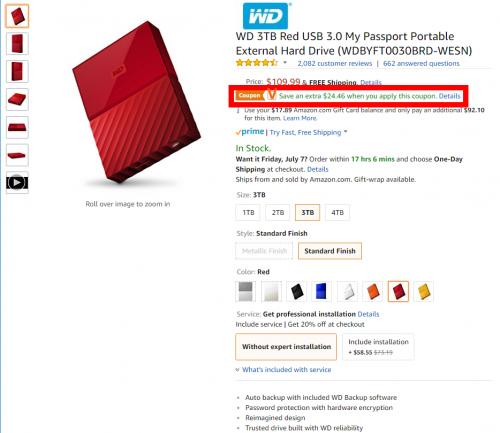The image size is (500, 433).
Task: Select the 4TB size option
Action: coord(337,213)
